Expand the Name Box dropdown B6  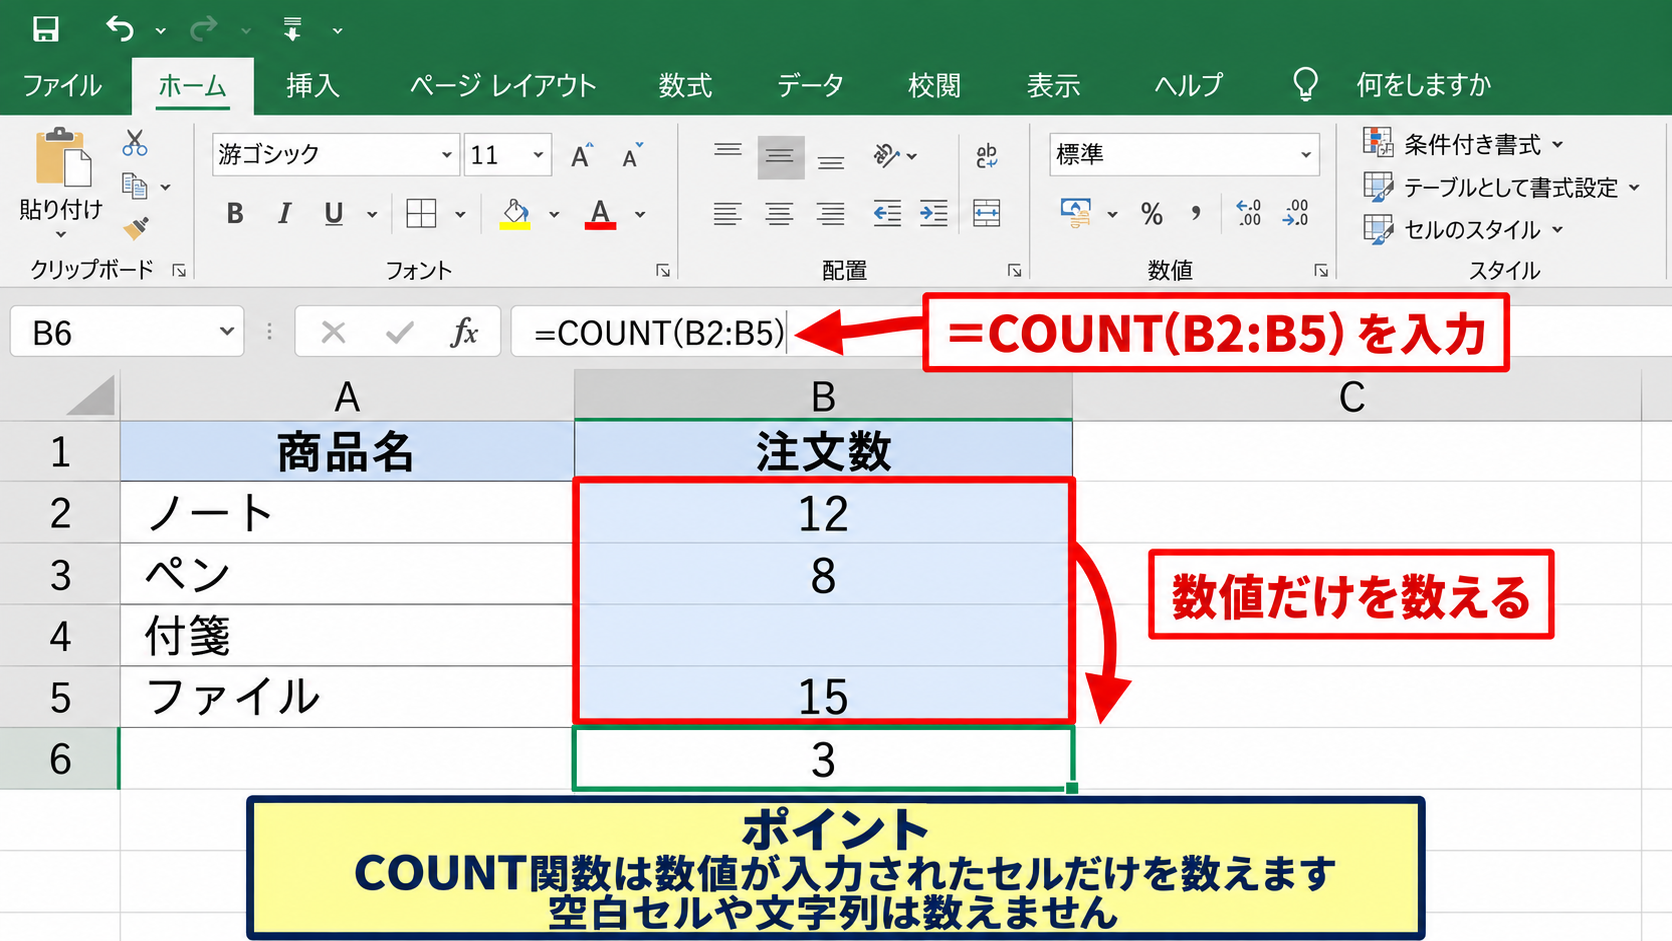click(x=227, y=331)
